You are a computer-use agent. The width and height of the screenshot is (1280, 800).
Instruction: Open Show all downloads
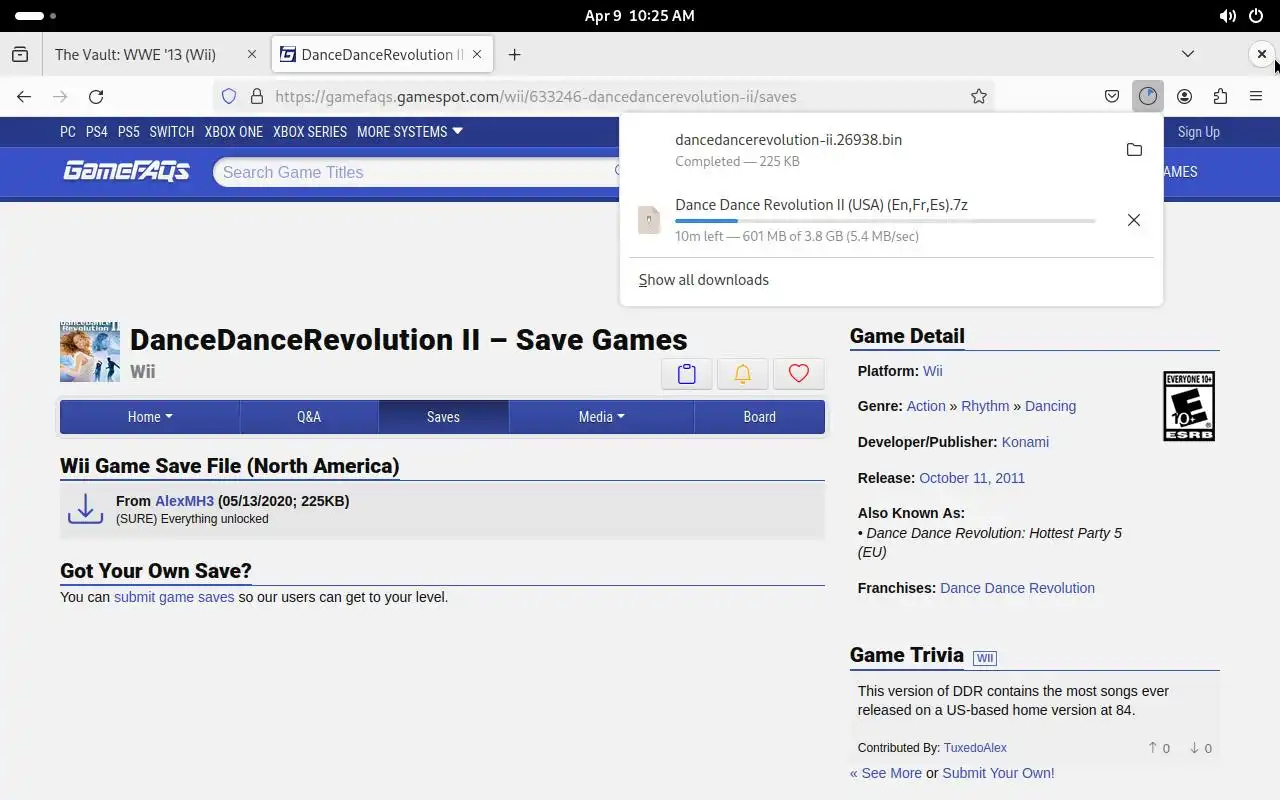click(x=704, y=280)
